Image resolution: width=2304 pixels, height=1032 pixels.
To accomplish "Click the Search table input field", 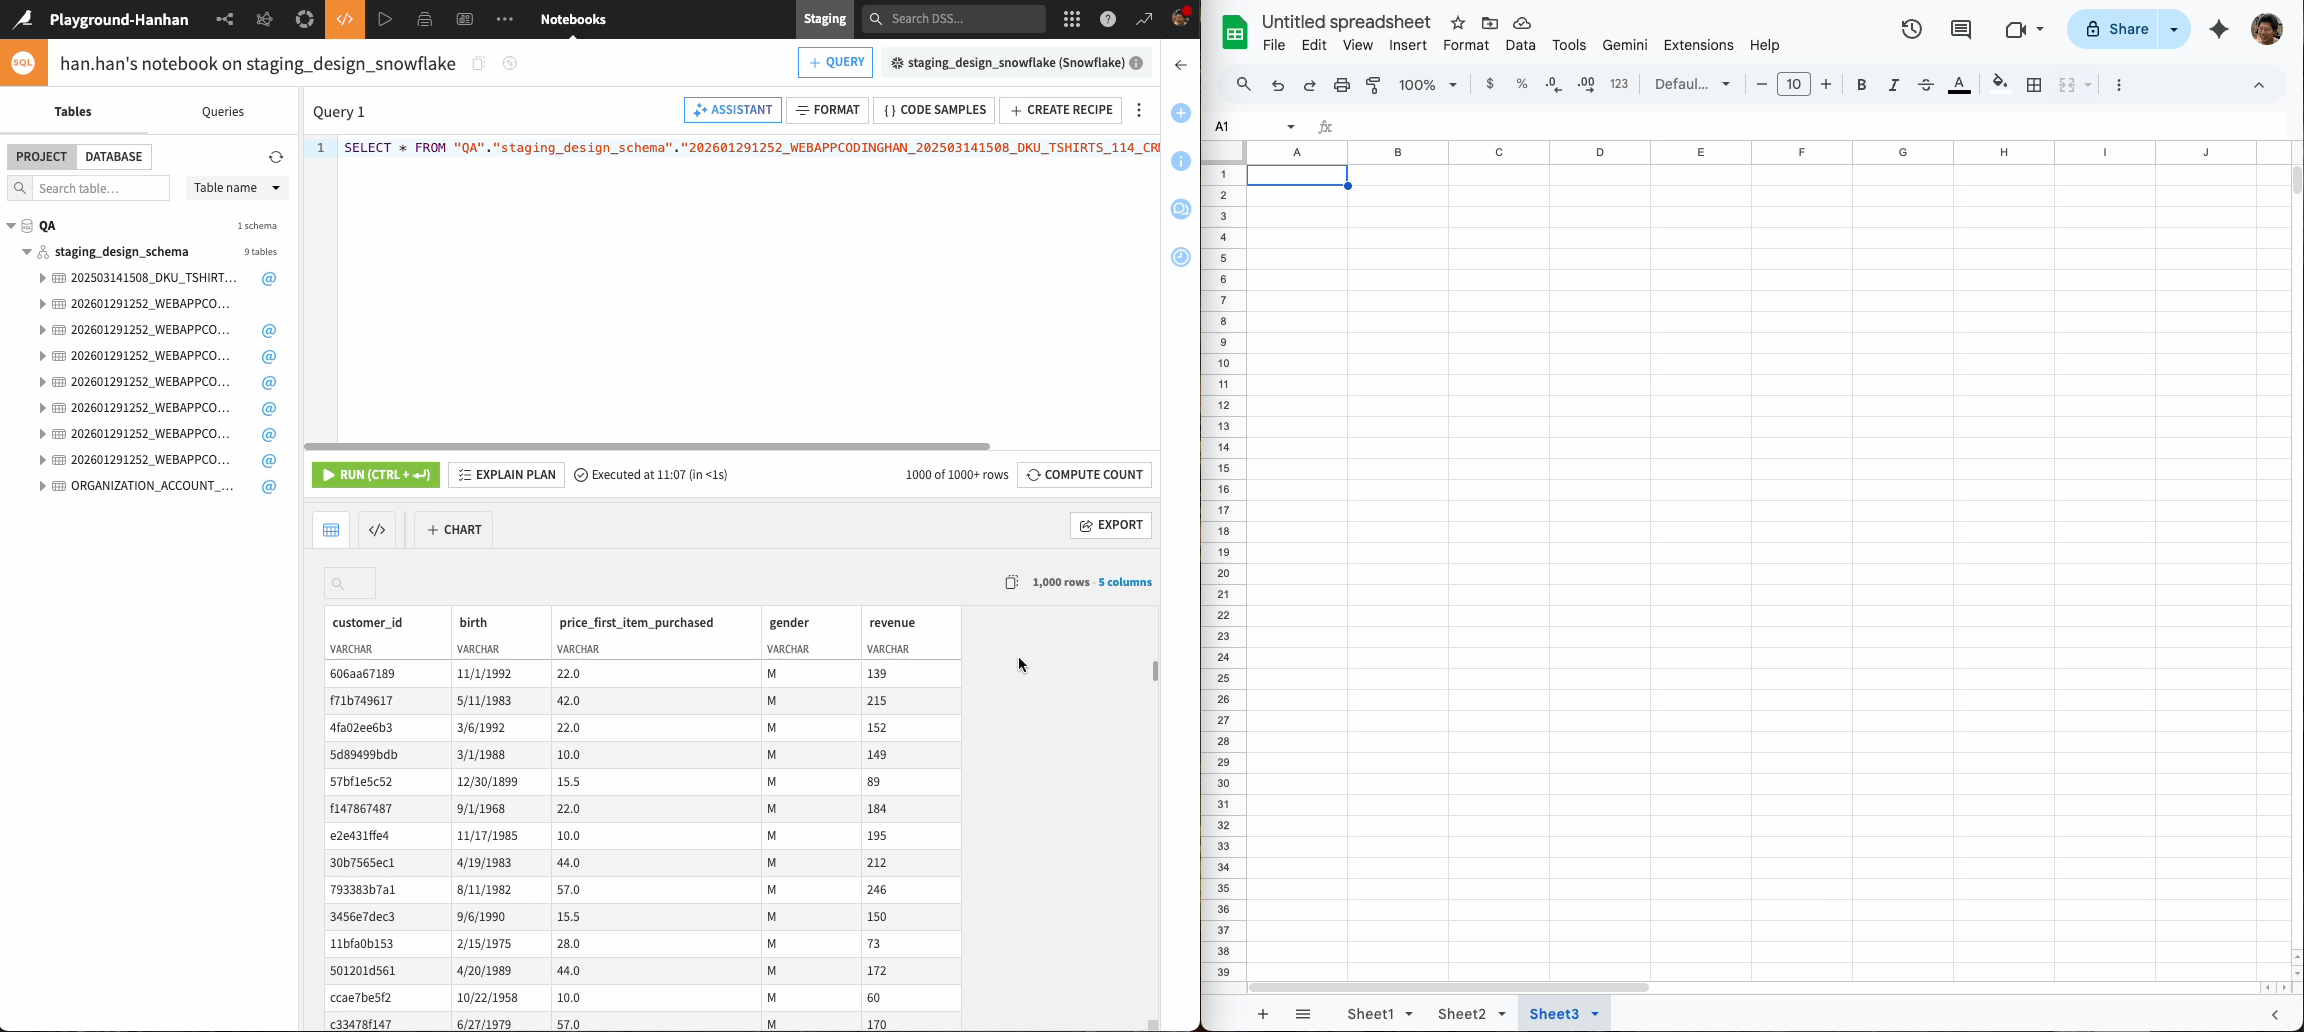I will 102,188.
